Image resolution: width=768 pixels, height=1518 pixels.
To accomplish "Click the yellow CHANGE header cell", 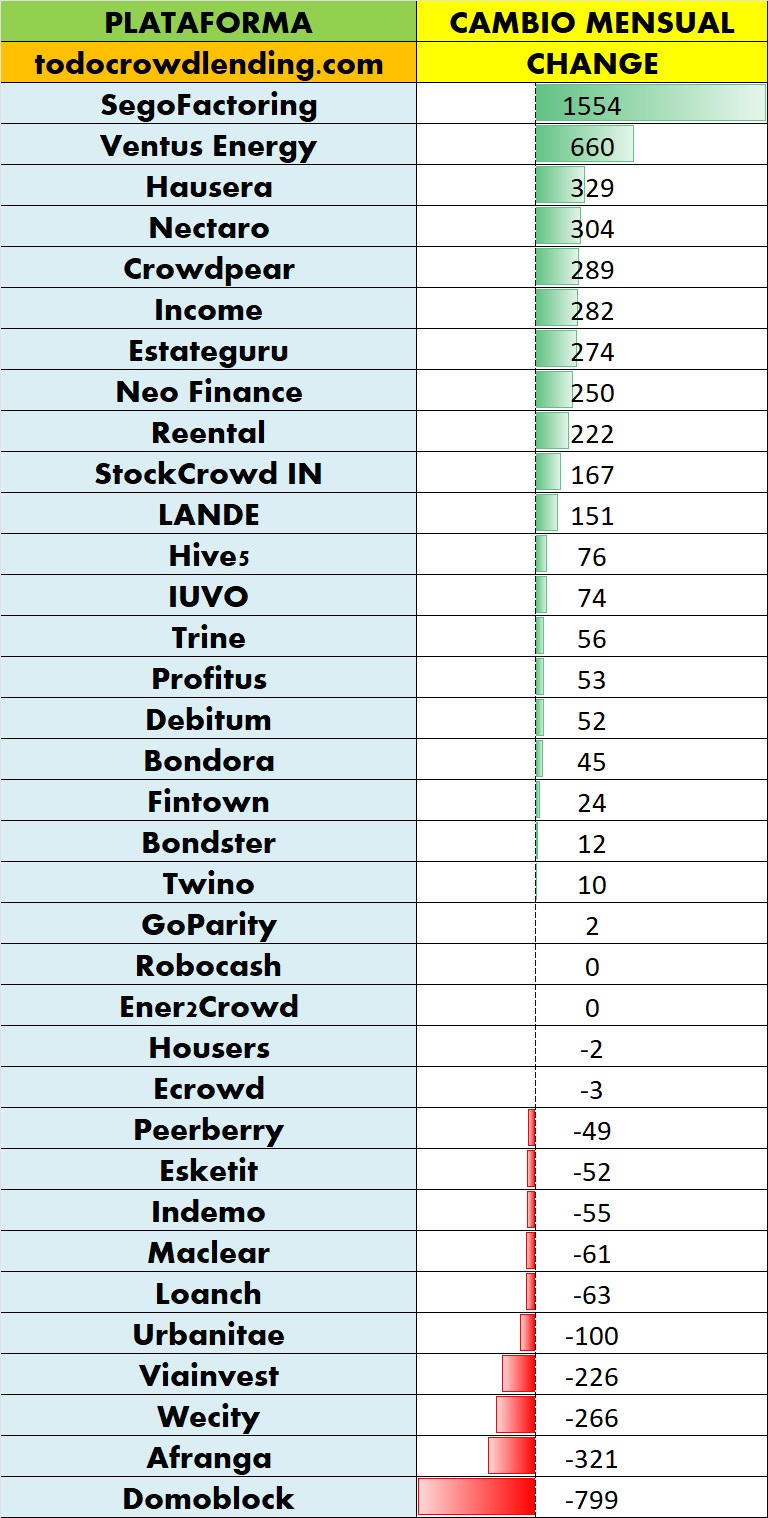I will point(592,64).
